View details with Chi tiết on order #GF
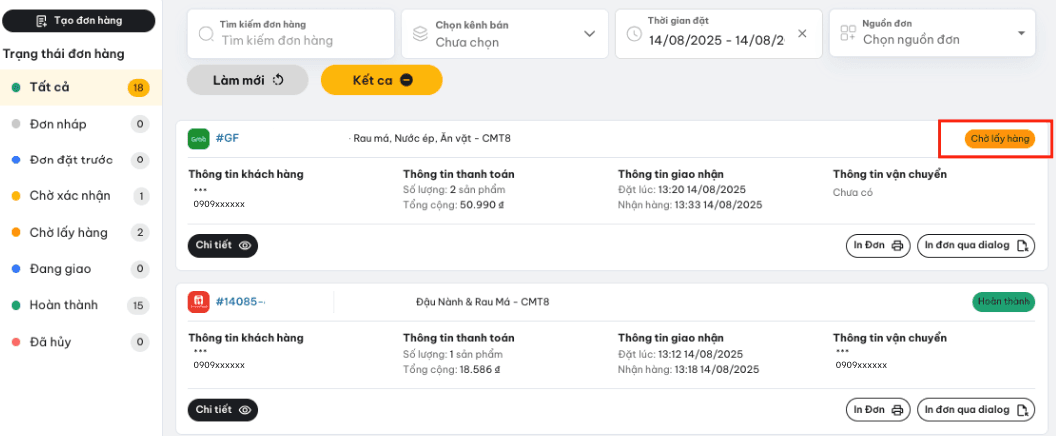The height and width of the screenshot is (436, 1056). (223, 245)
